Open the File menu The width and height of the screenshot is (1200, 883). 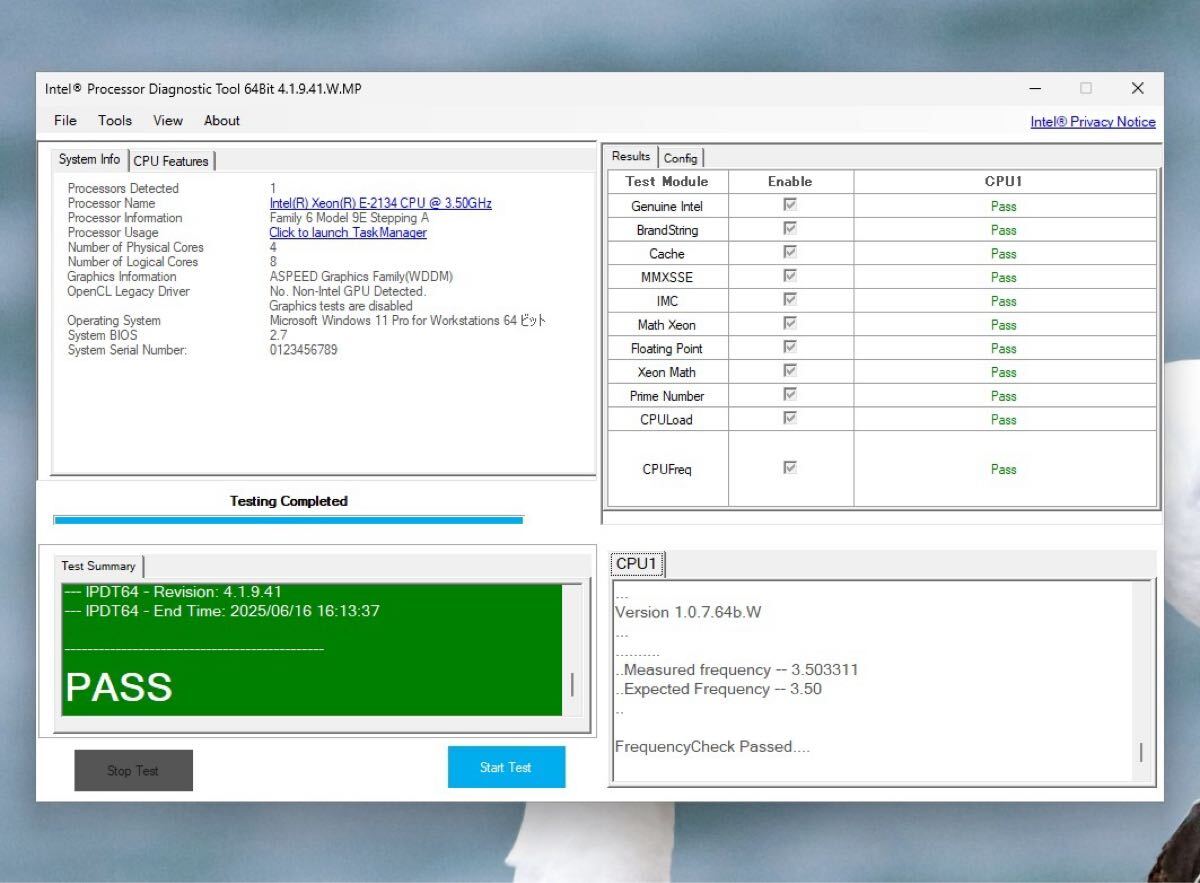(x=65, y=120)
